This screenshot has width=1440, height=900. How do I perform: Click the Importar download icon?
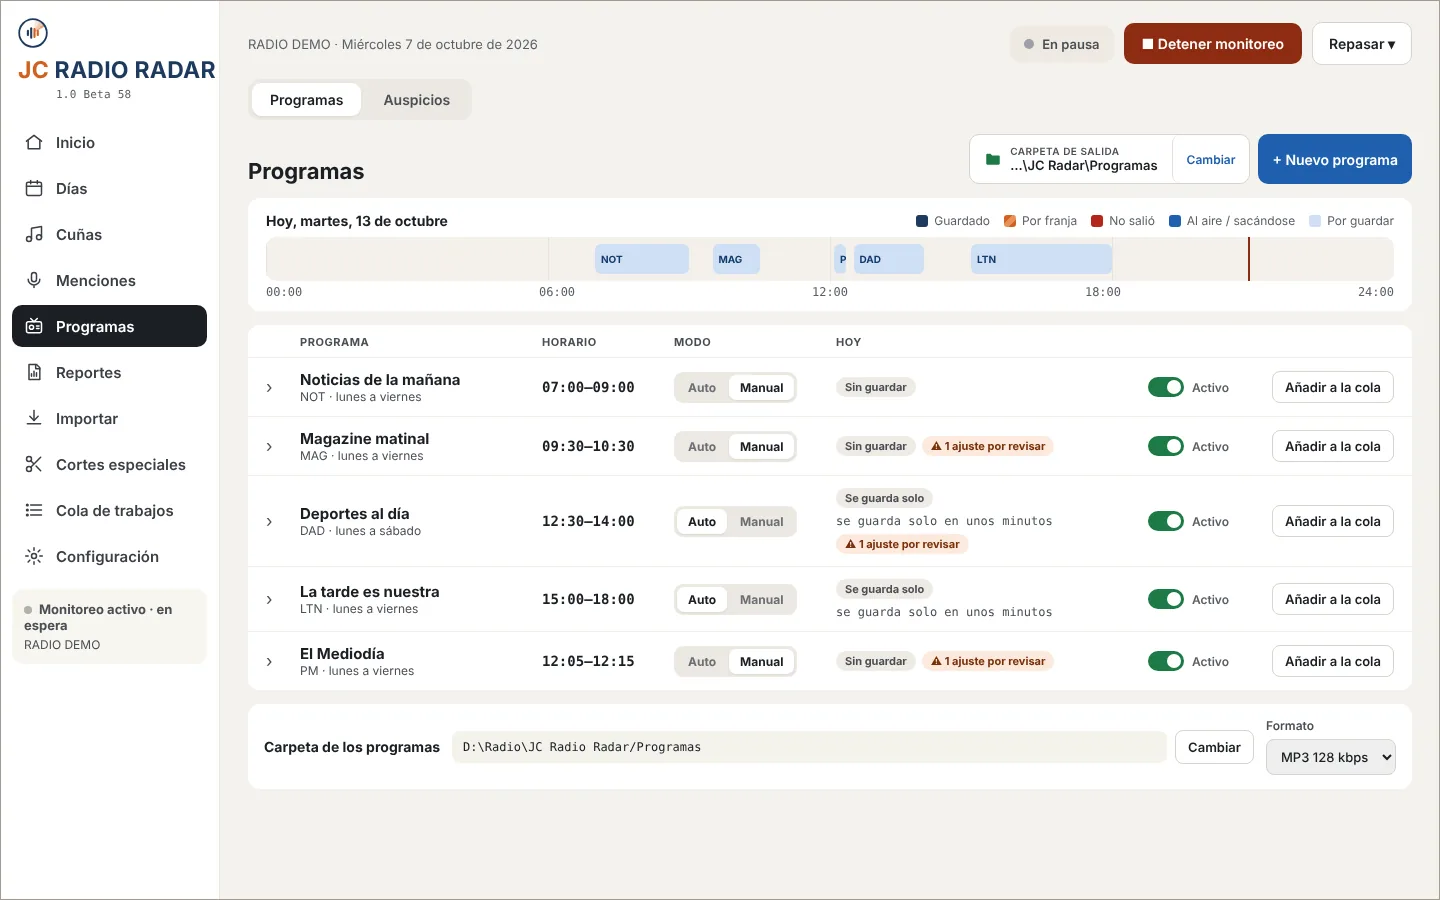click(34, 419)
